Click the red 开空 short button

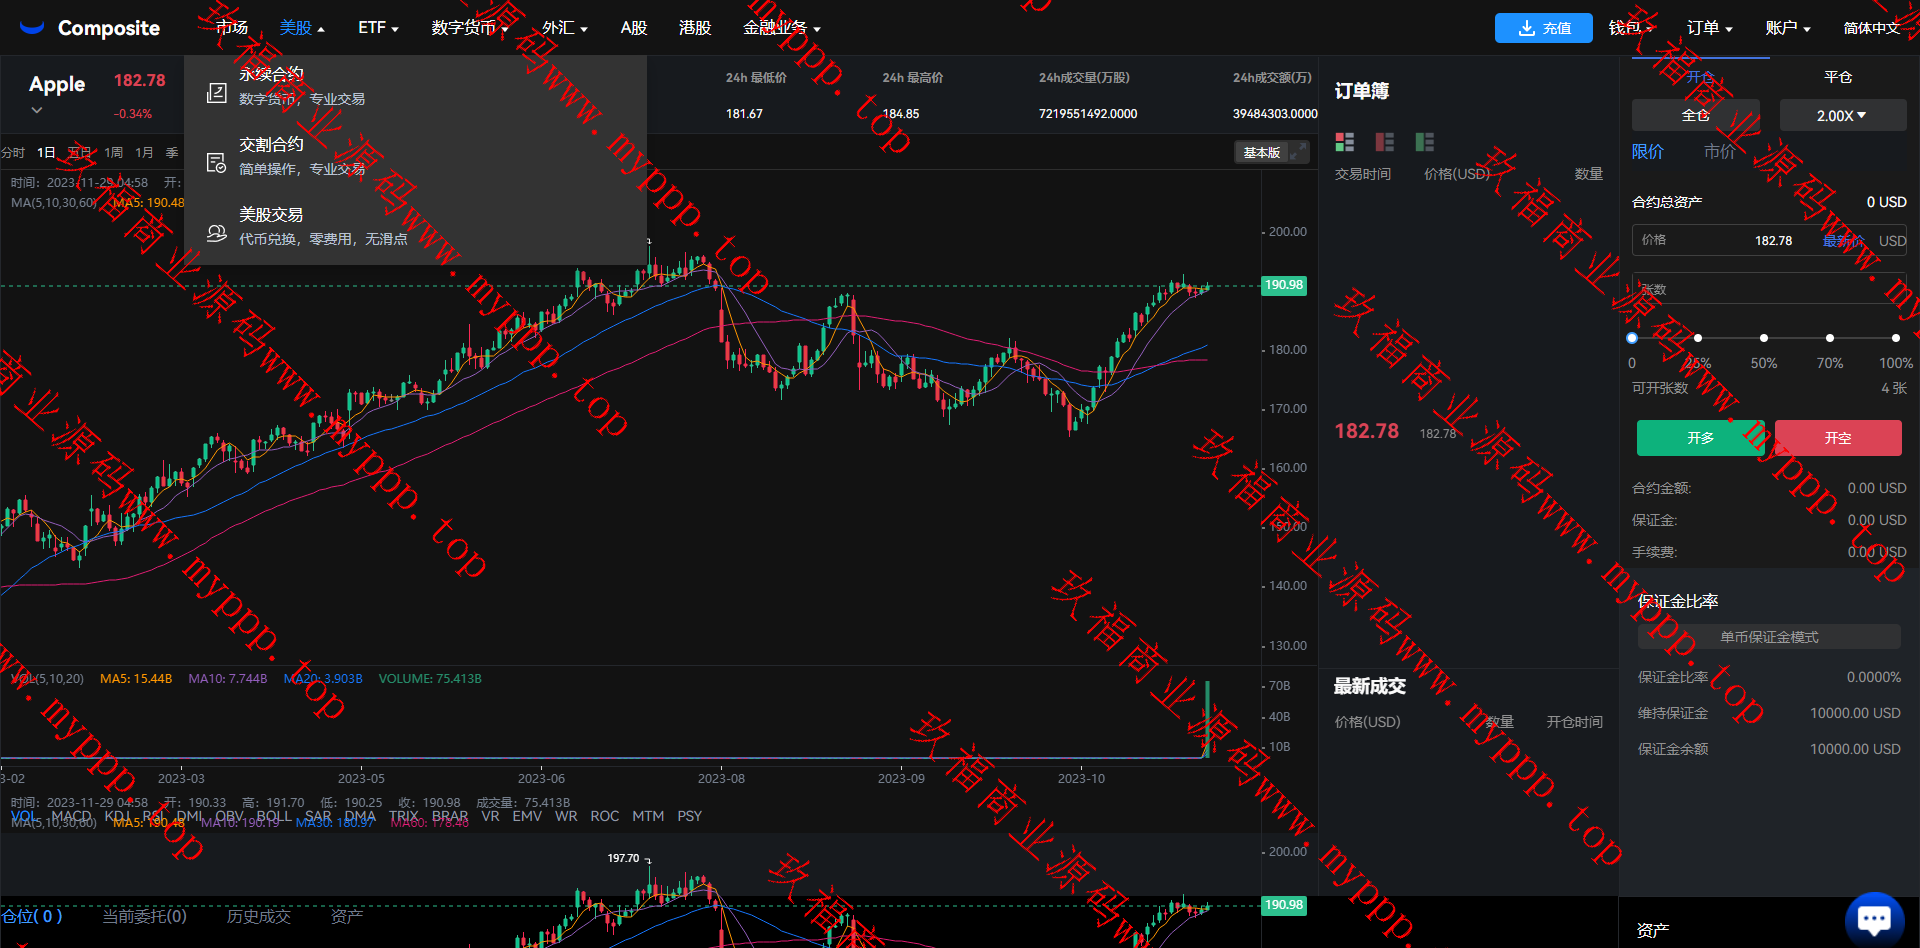tap(1838, 438)
